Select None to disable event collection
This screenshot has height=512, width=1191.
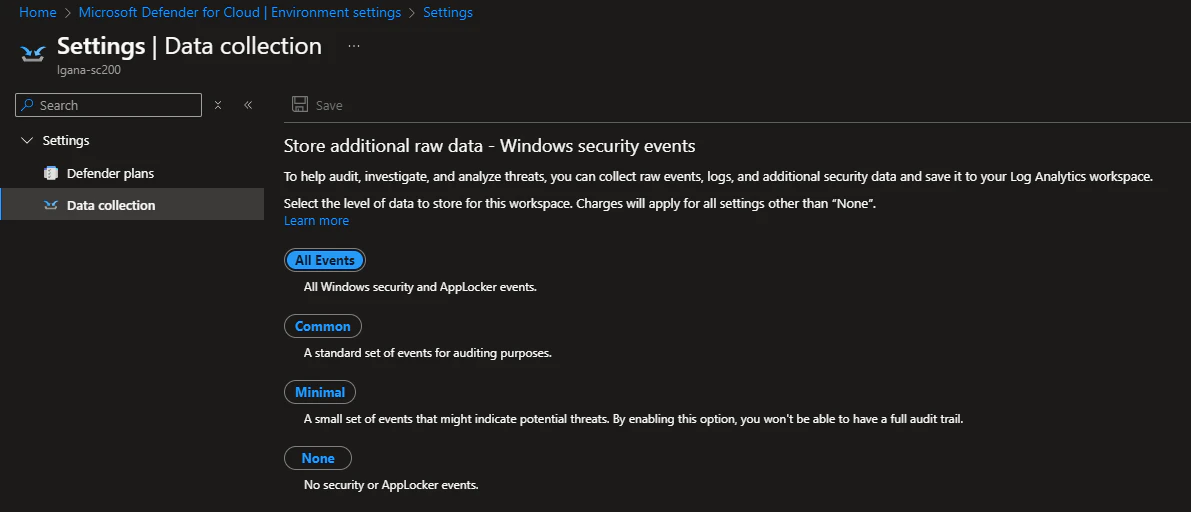coord(318,458)
